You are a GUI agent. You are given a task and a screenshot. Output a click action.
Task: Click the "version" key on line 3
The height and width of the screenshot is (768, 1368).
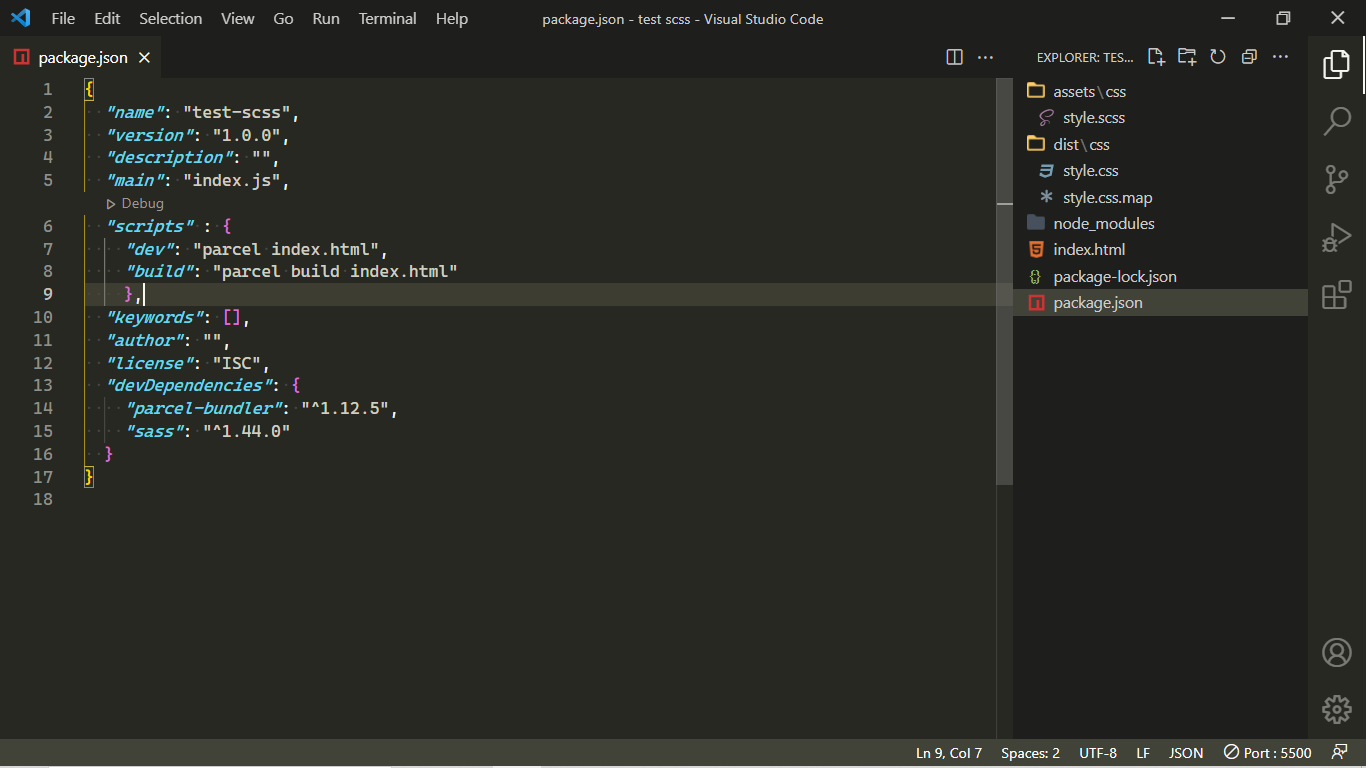[x=150, y=136]
